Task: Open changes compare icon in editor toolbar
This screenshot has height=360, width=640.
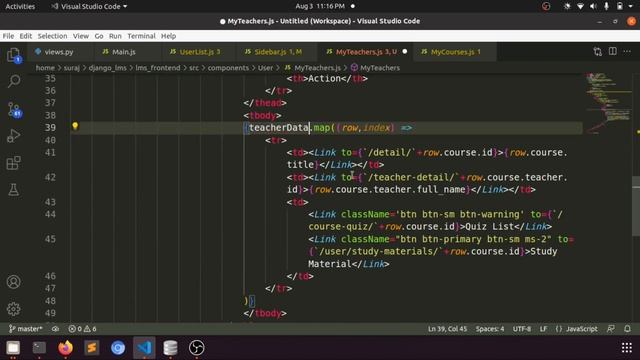Action: click(598, 51)
